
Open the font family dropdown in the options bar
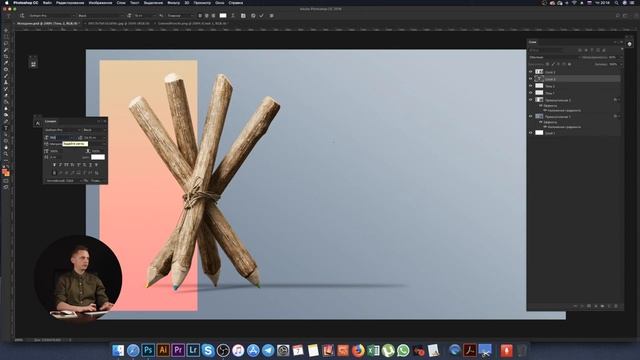point(51,16)
